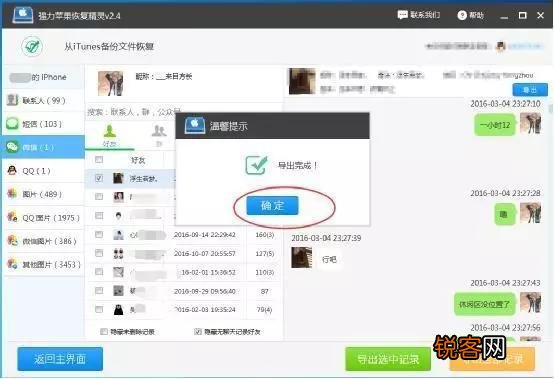Screen dimensions: 554x379
Task: Click the chat partner avatar in conversation header
Action: pyautogui.click(x=302, y=81)
